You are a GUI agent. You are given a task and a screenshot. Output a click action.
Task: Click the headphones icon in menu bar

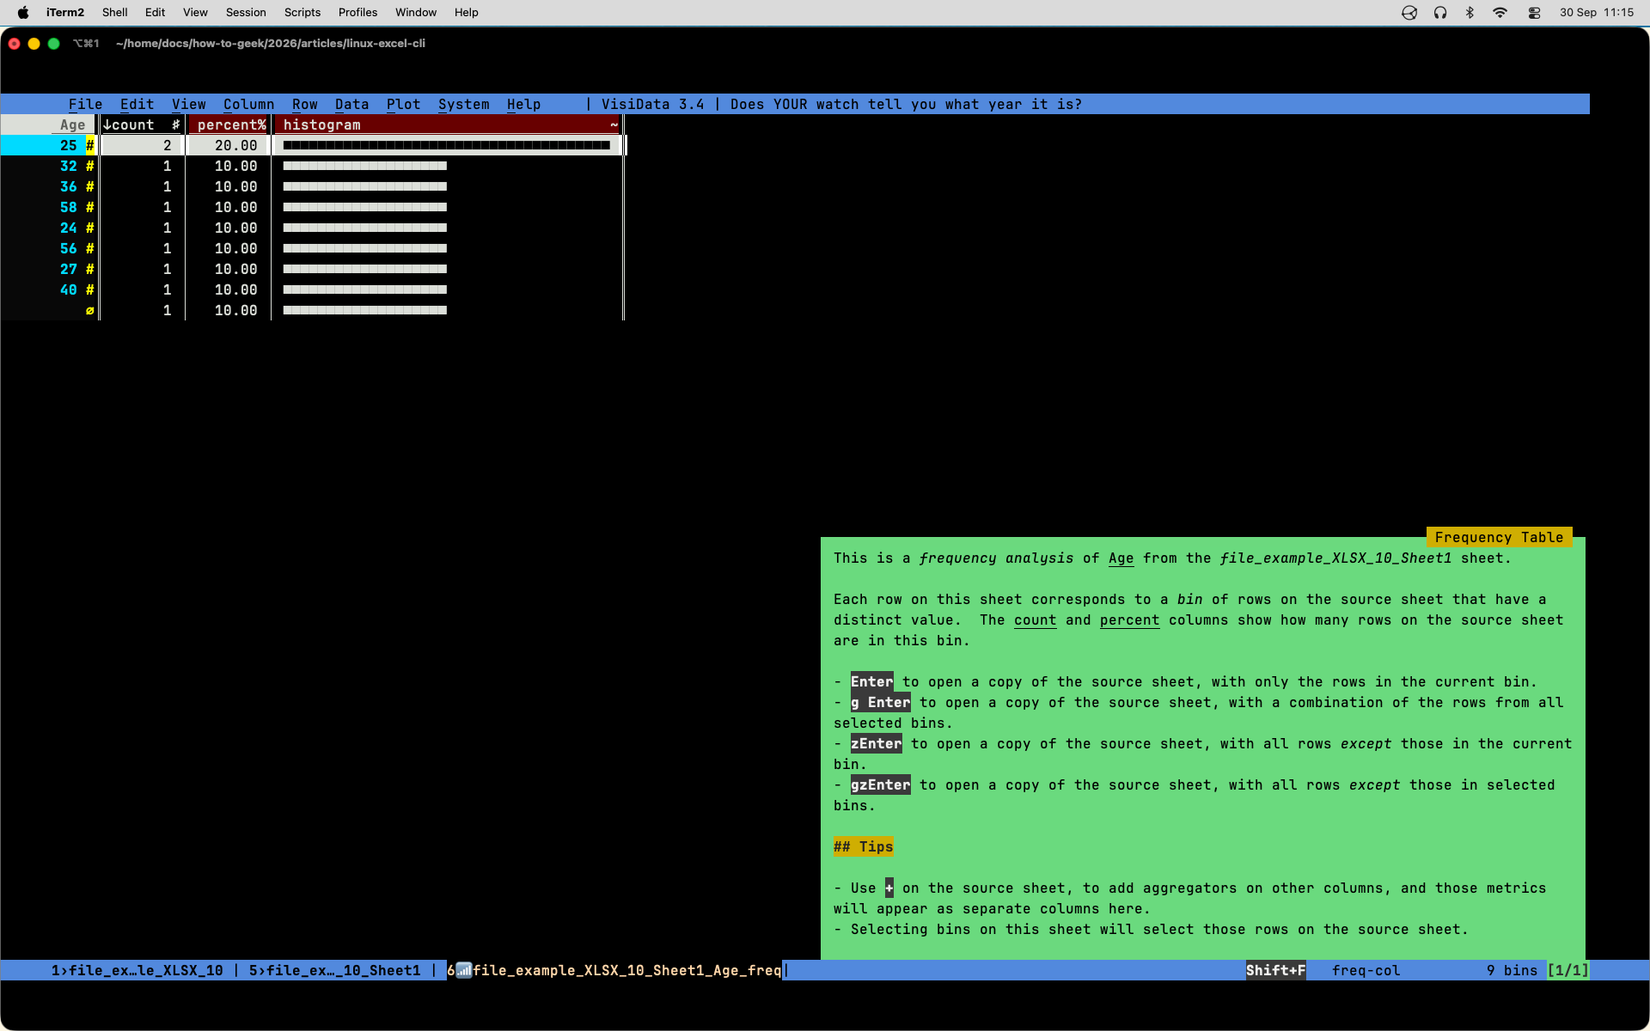(1440, 13)
